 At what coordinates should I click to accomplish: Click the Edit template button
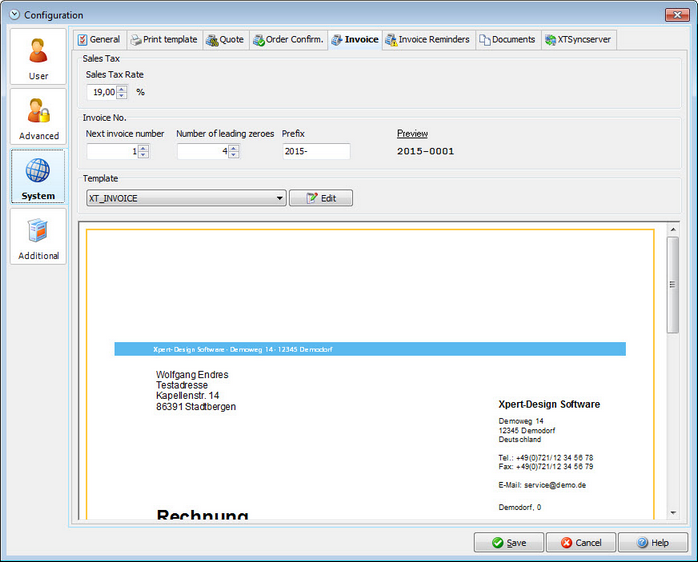tap(321, 198)
